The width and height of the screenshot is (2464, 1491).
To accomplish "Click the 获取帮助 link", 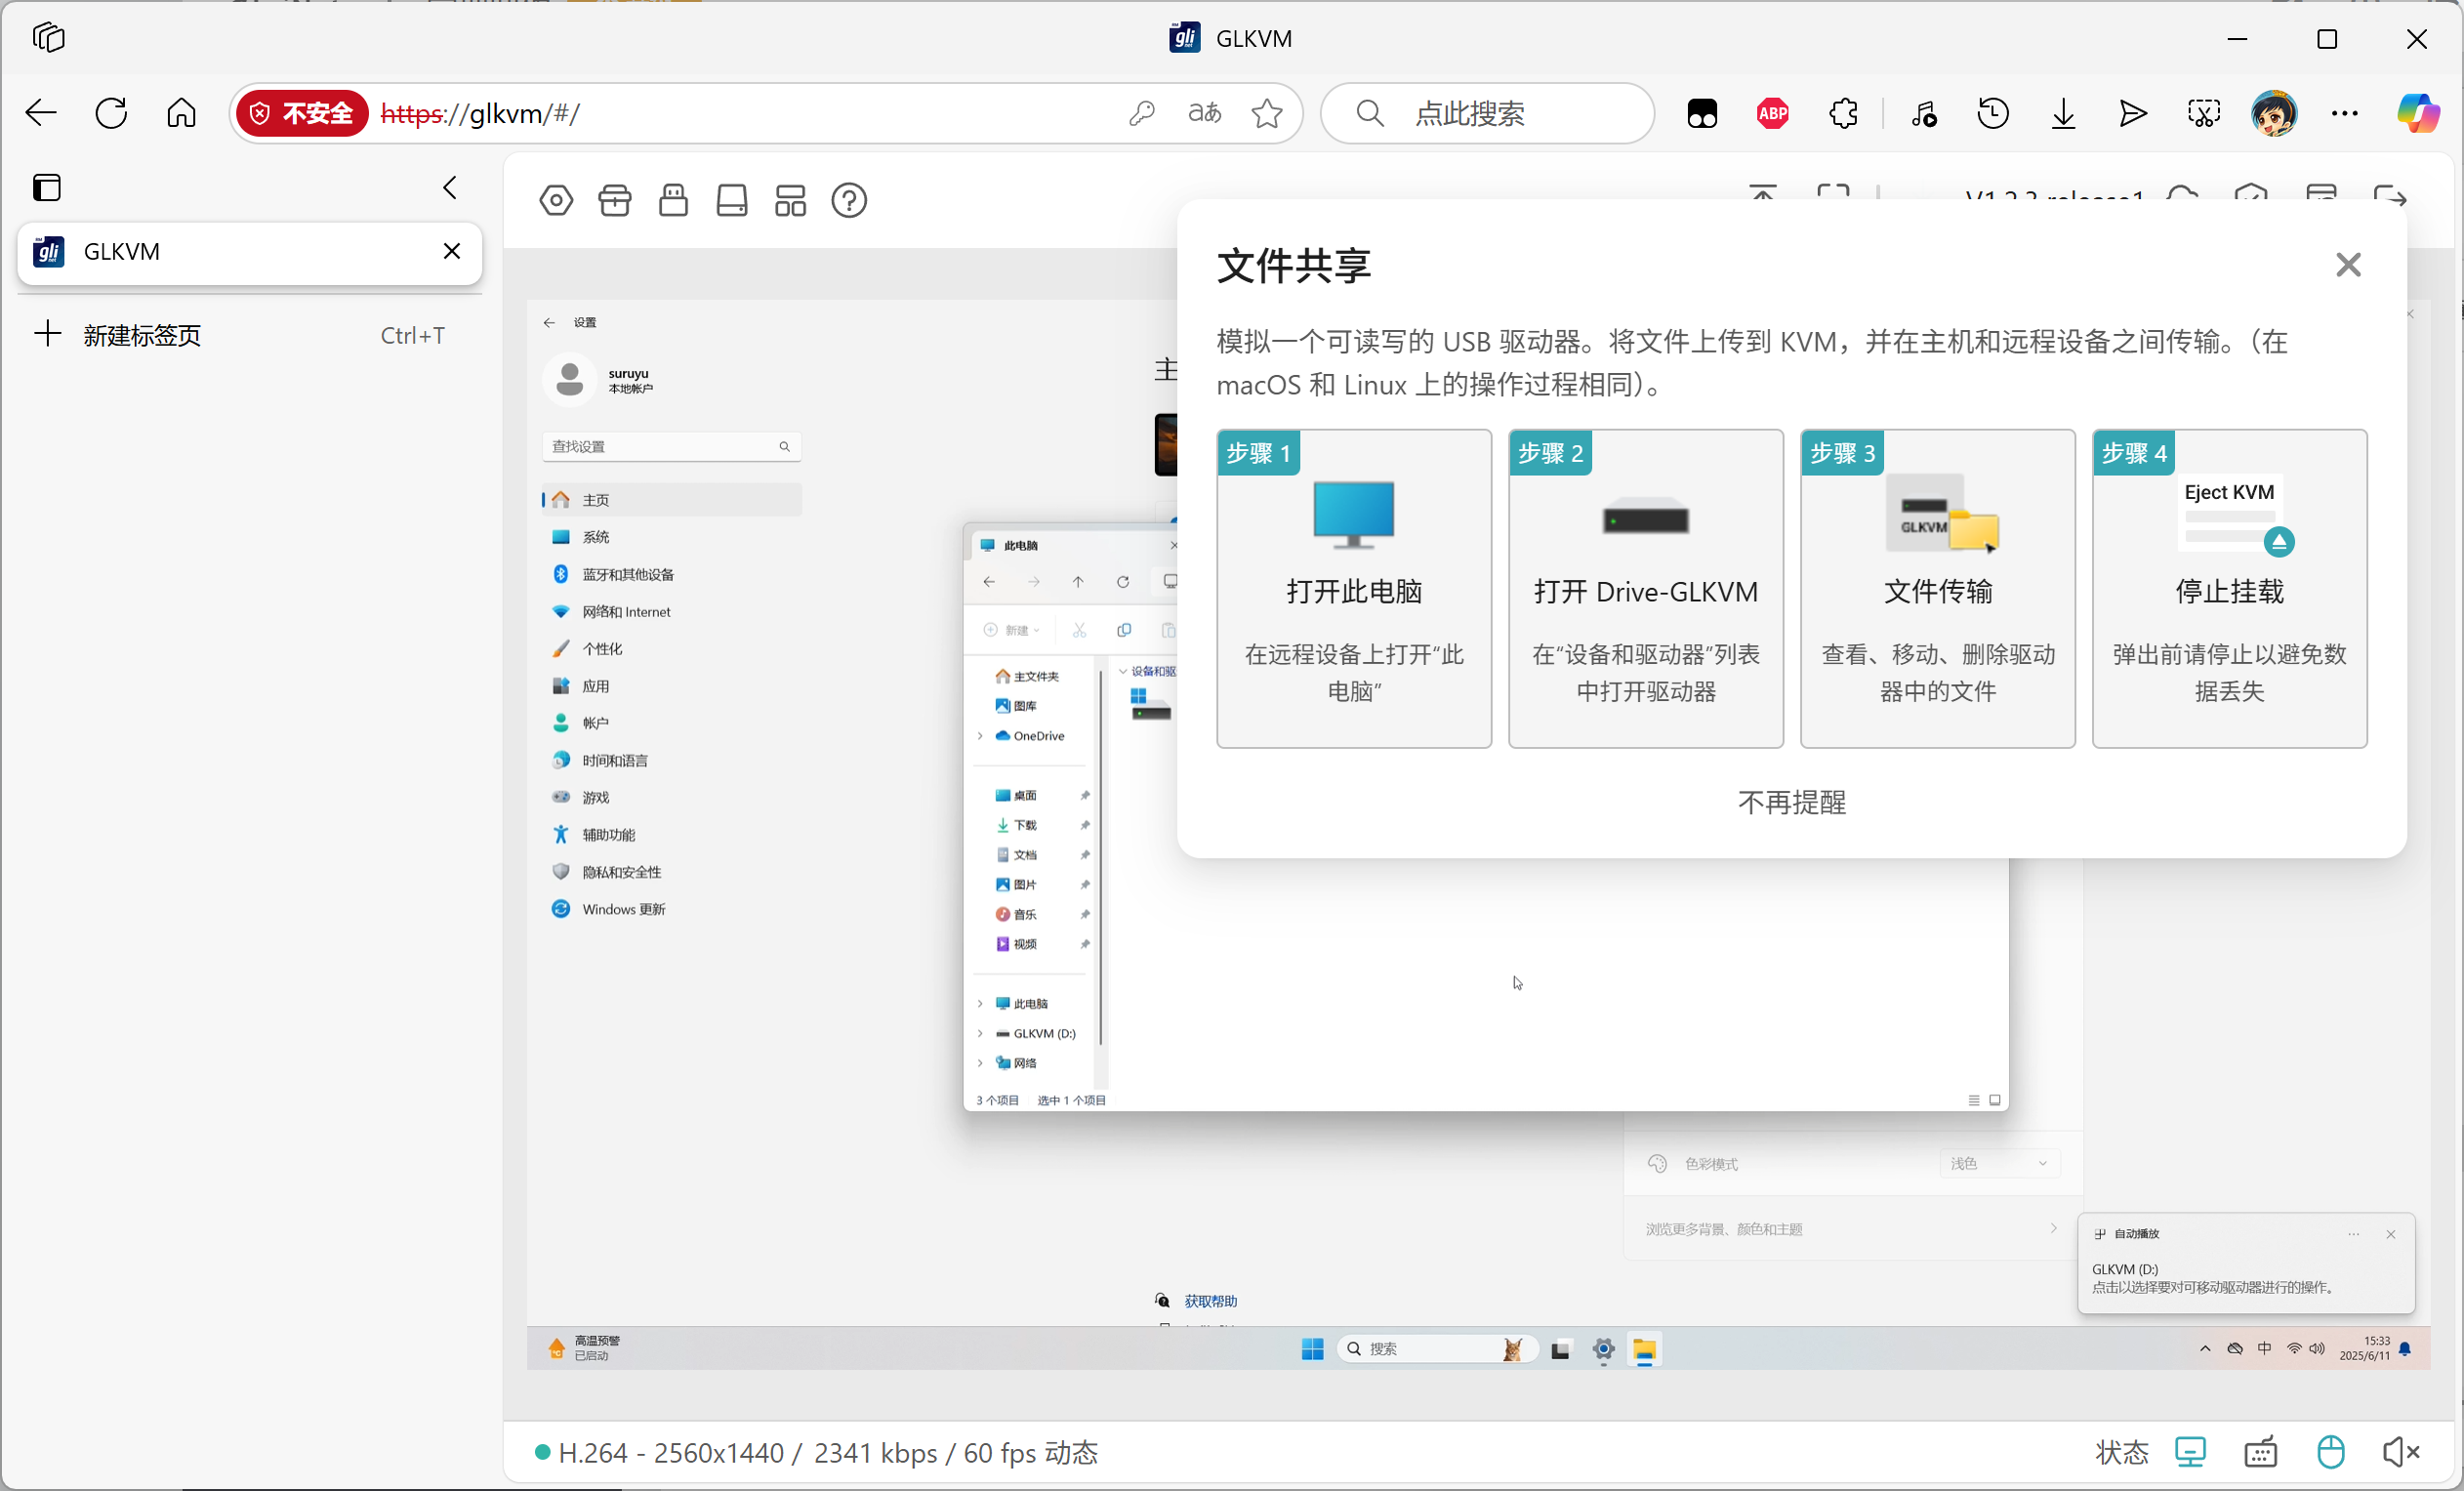I will pos(1210,1301).
